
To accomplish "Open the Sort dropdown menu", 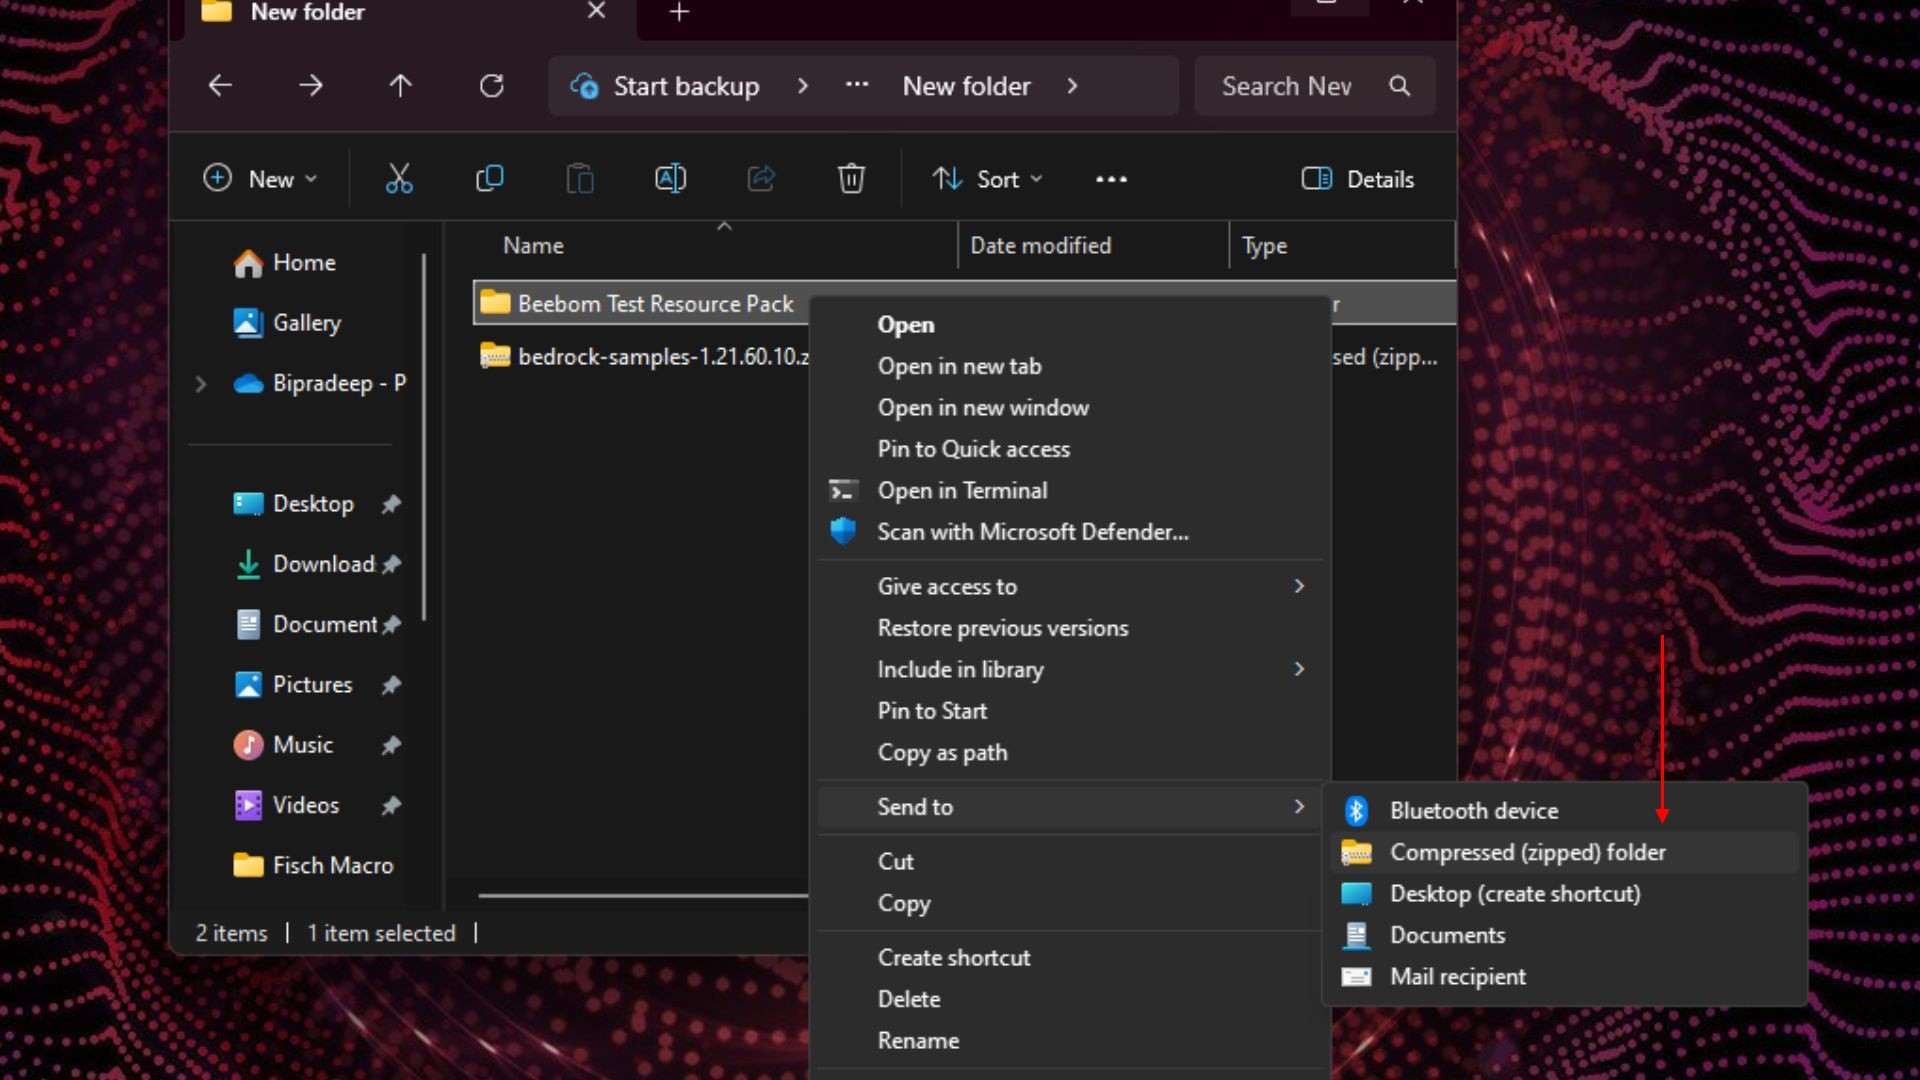I will click(988, 179).
